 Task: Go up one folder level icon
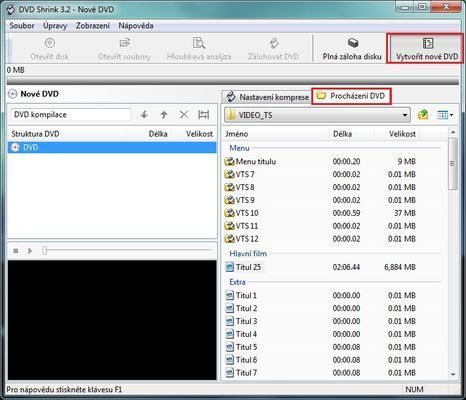coord(423,115)
